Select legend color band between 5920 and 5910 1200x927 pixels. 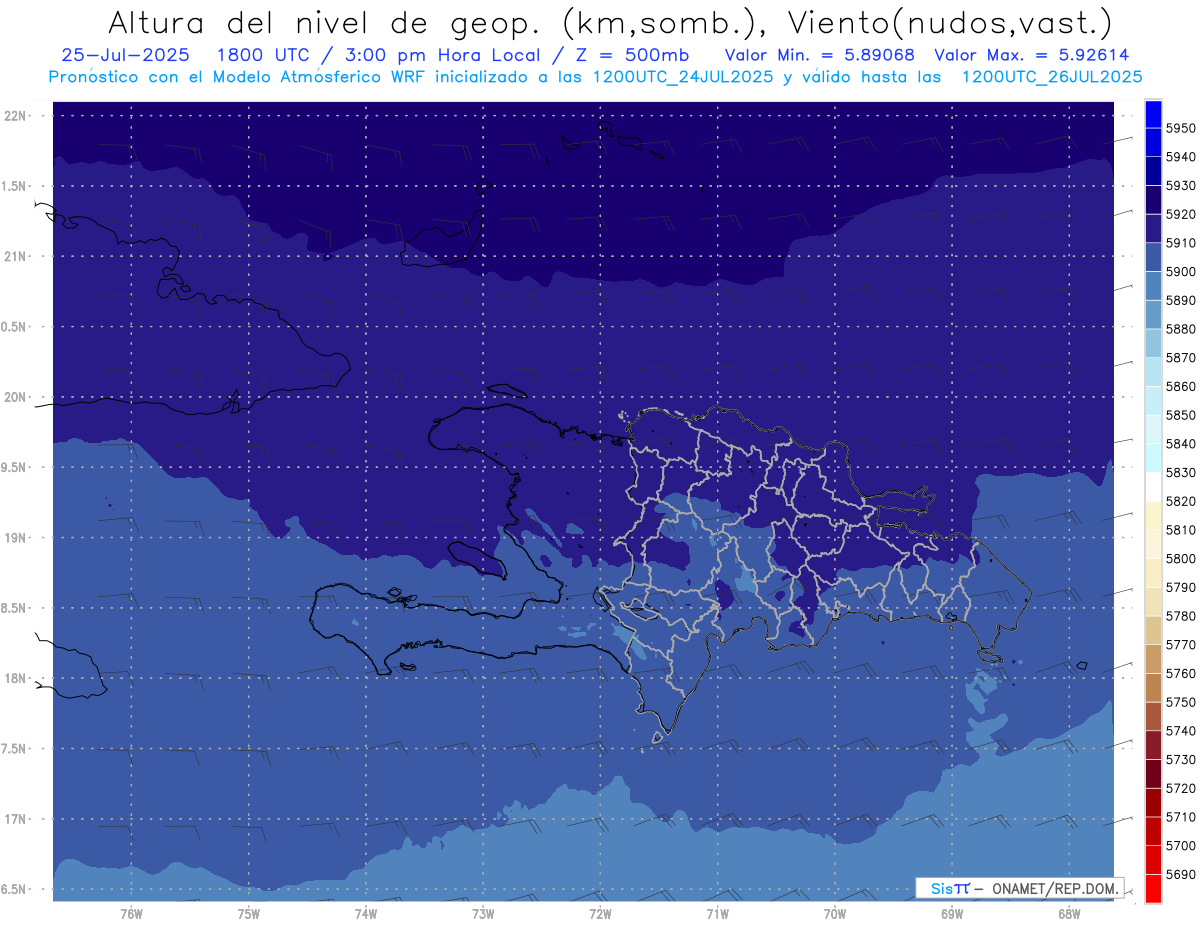point(1153,229)
